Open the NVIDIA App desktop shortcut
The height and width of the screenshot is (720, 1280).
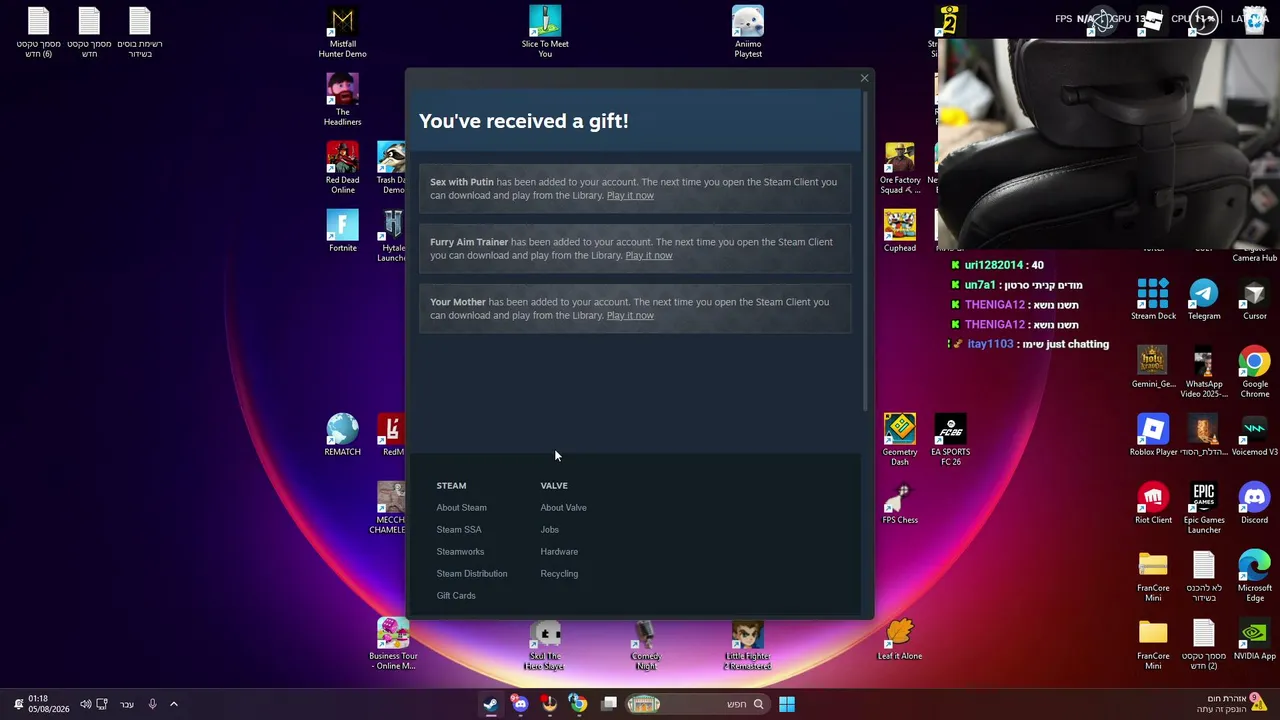point(1254,639)
